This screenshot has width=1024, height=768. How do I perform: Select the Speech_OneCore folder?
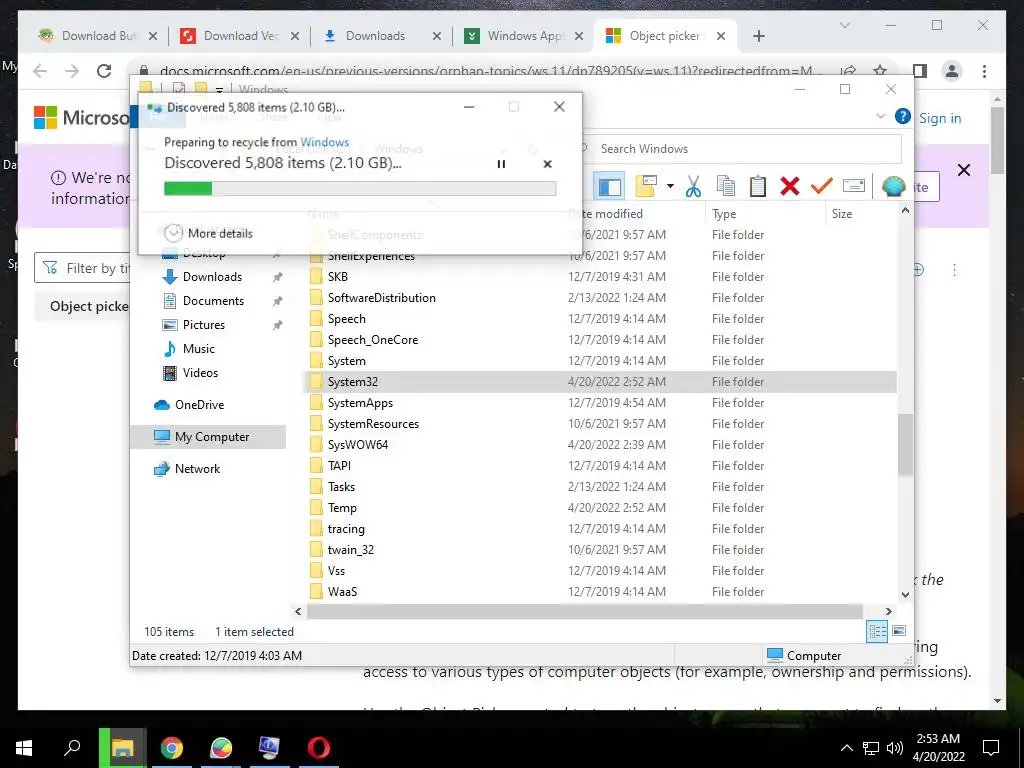point(372,340)
